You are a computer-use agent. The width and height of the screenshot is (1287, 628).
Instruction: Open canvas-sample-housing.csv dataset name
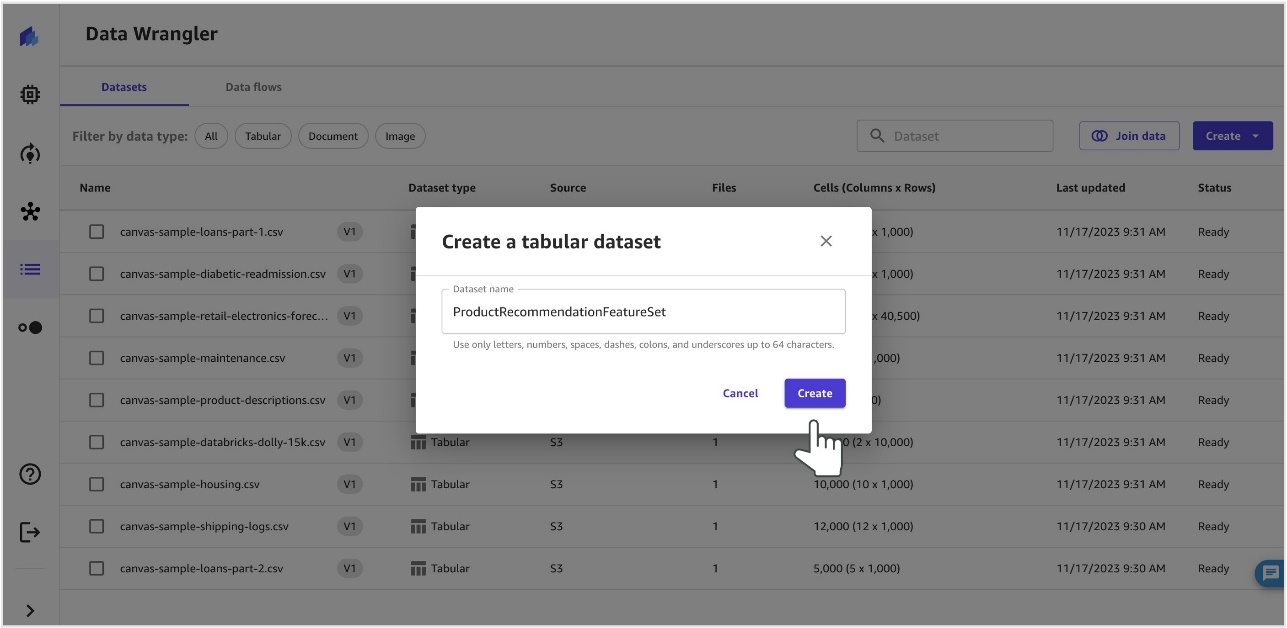click(190, 484)
